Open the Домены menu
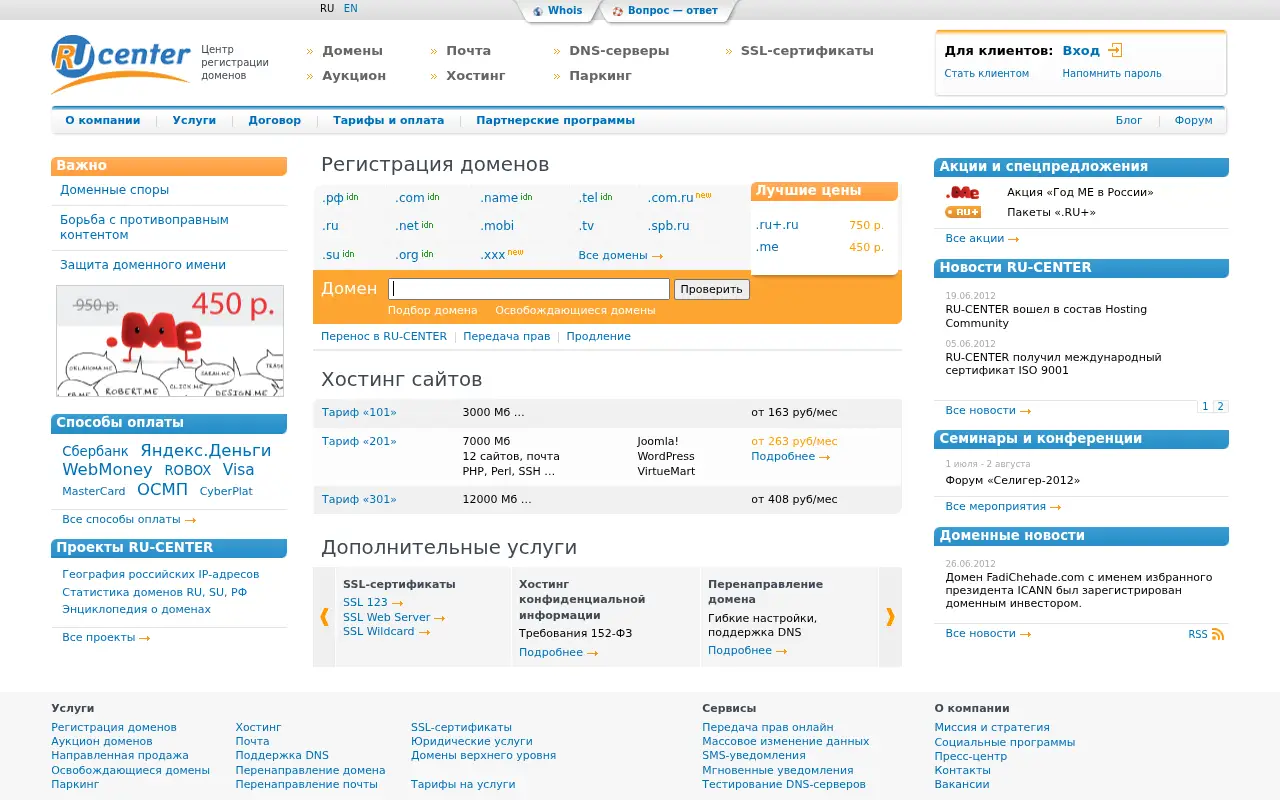Screen dimensions: 1280x800 pos(352,50)
